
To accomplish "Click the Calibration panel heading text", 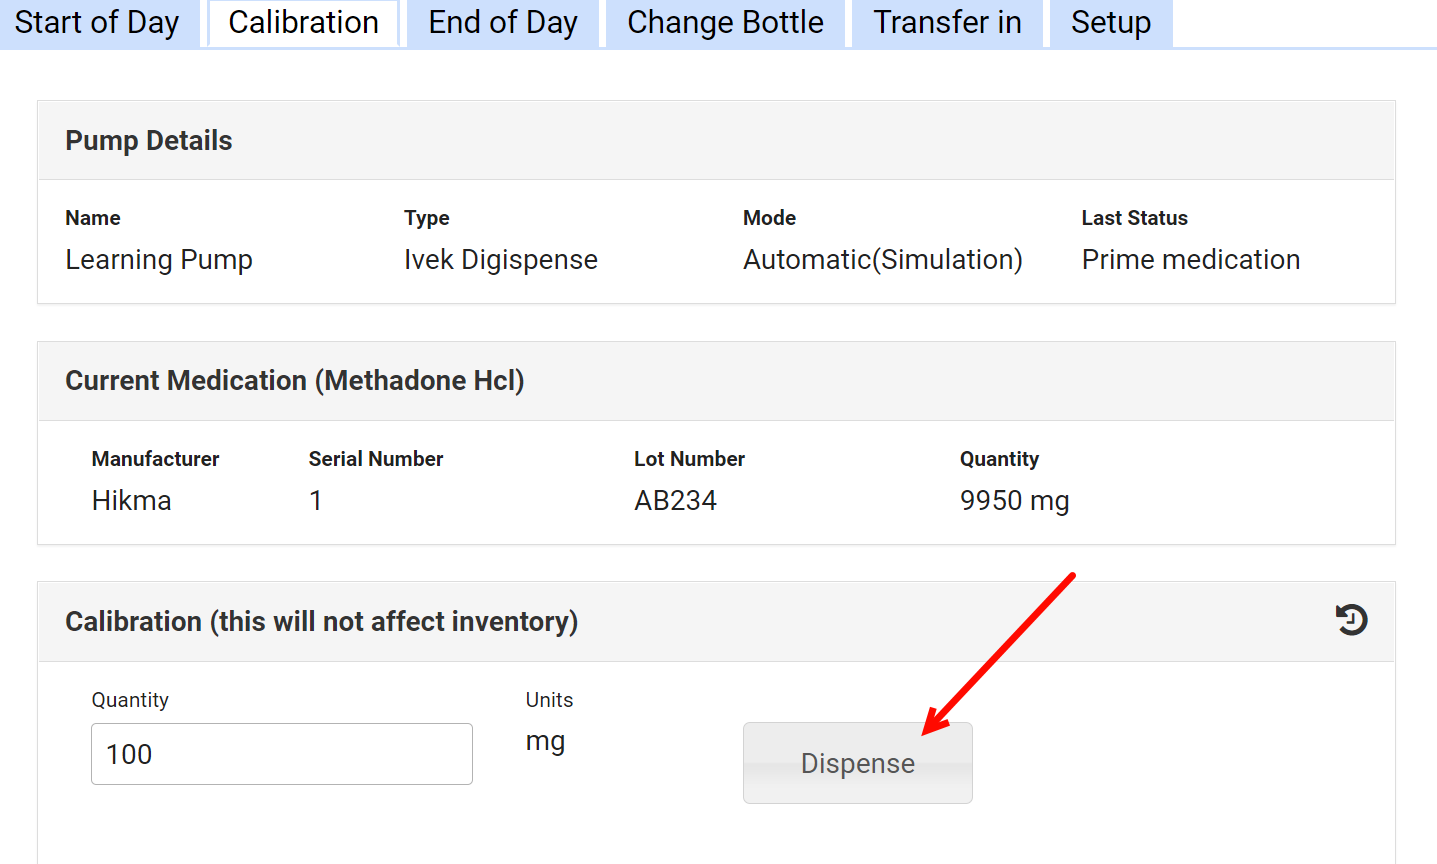I will click(321, 622).
